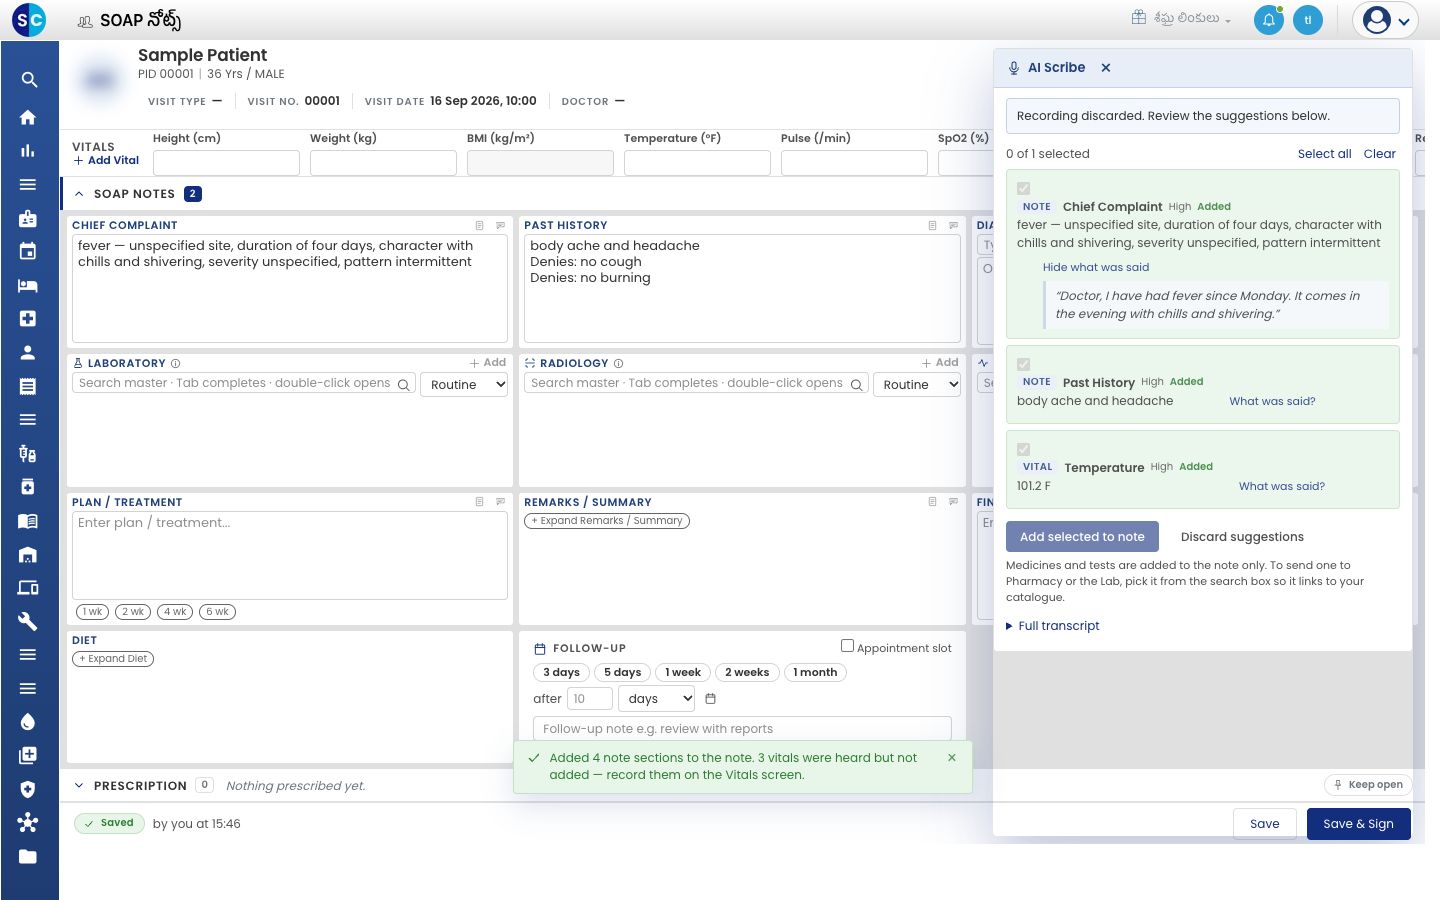Image resolution: width=1440 pixels, height=900 pixels.
Task: Click Select all suggestions link
Action: coord(1325,154)
